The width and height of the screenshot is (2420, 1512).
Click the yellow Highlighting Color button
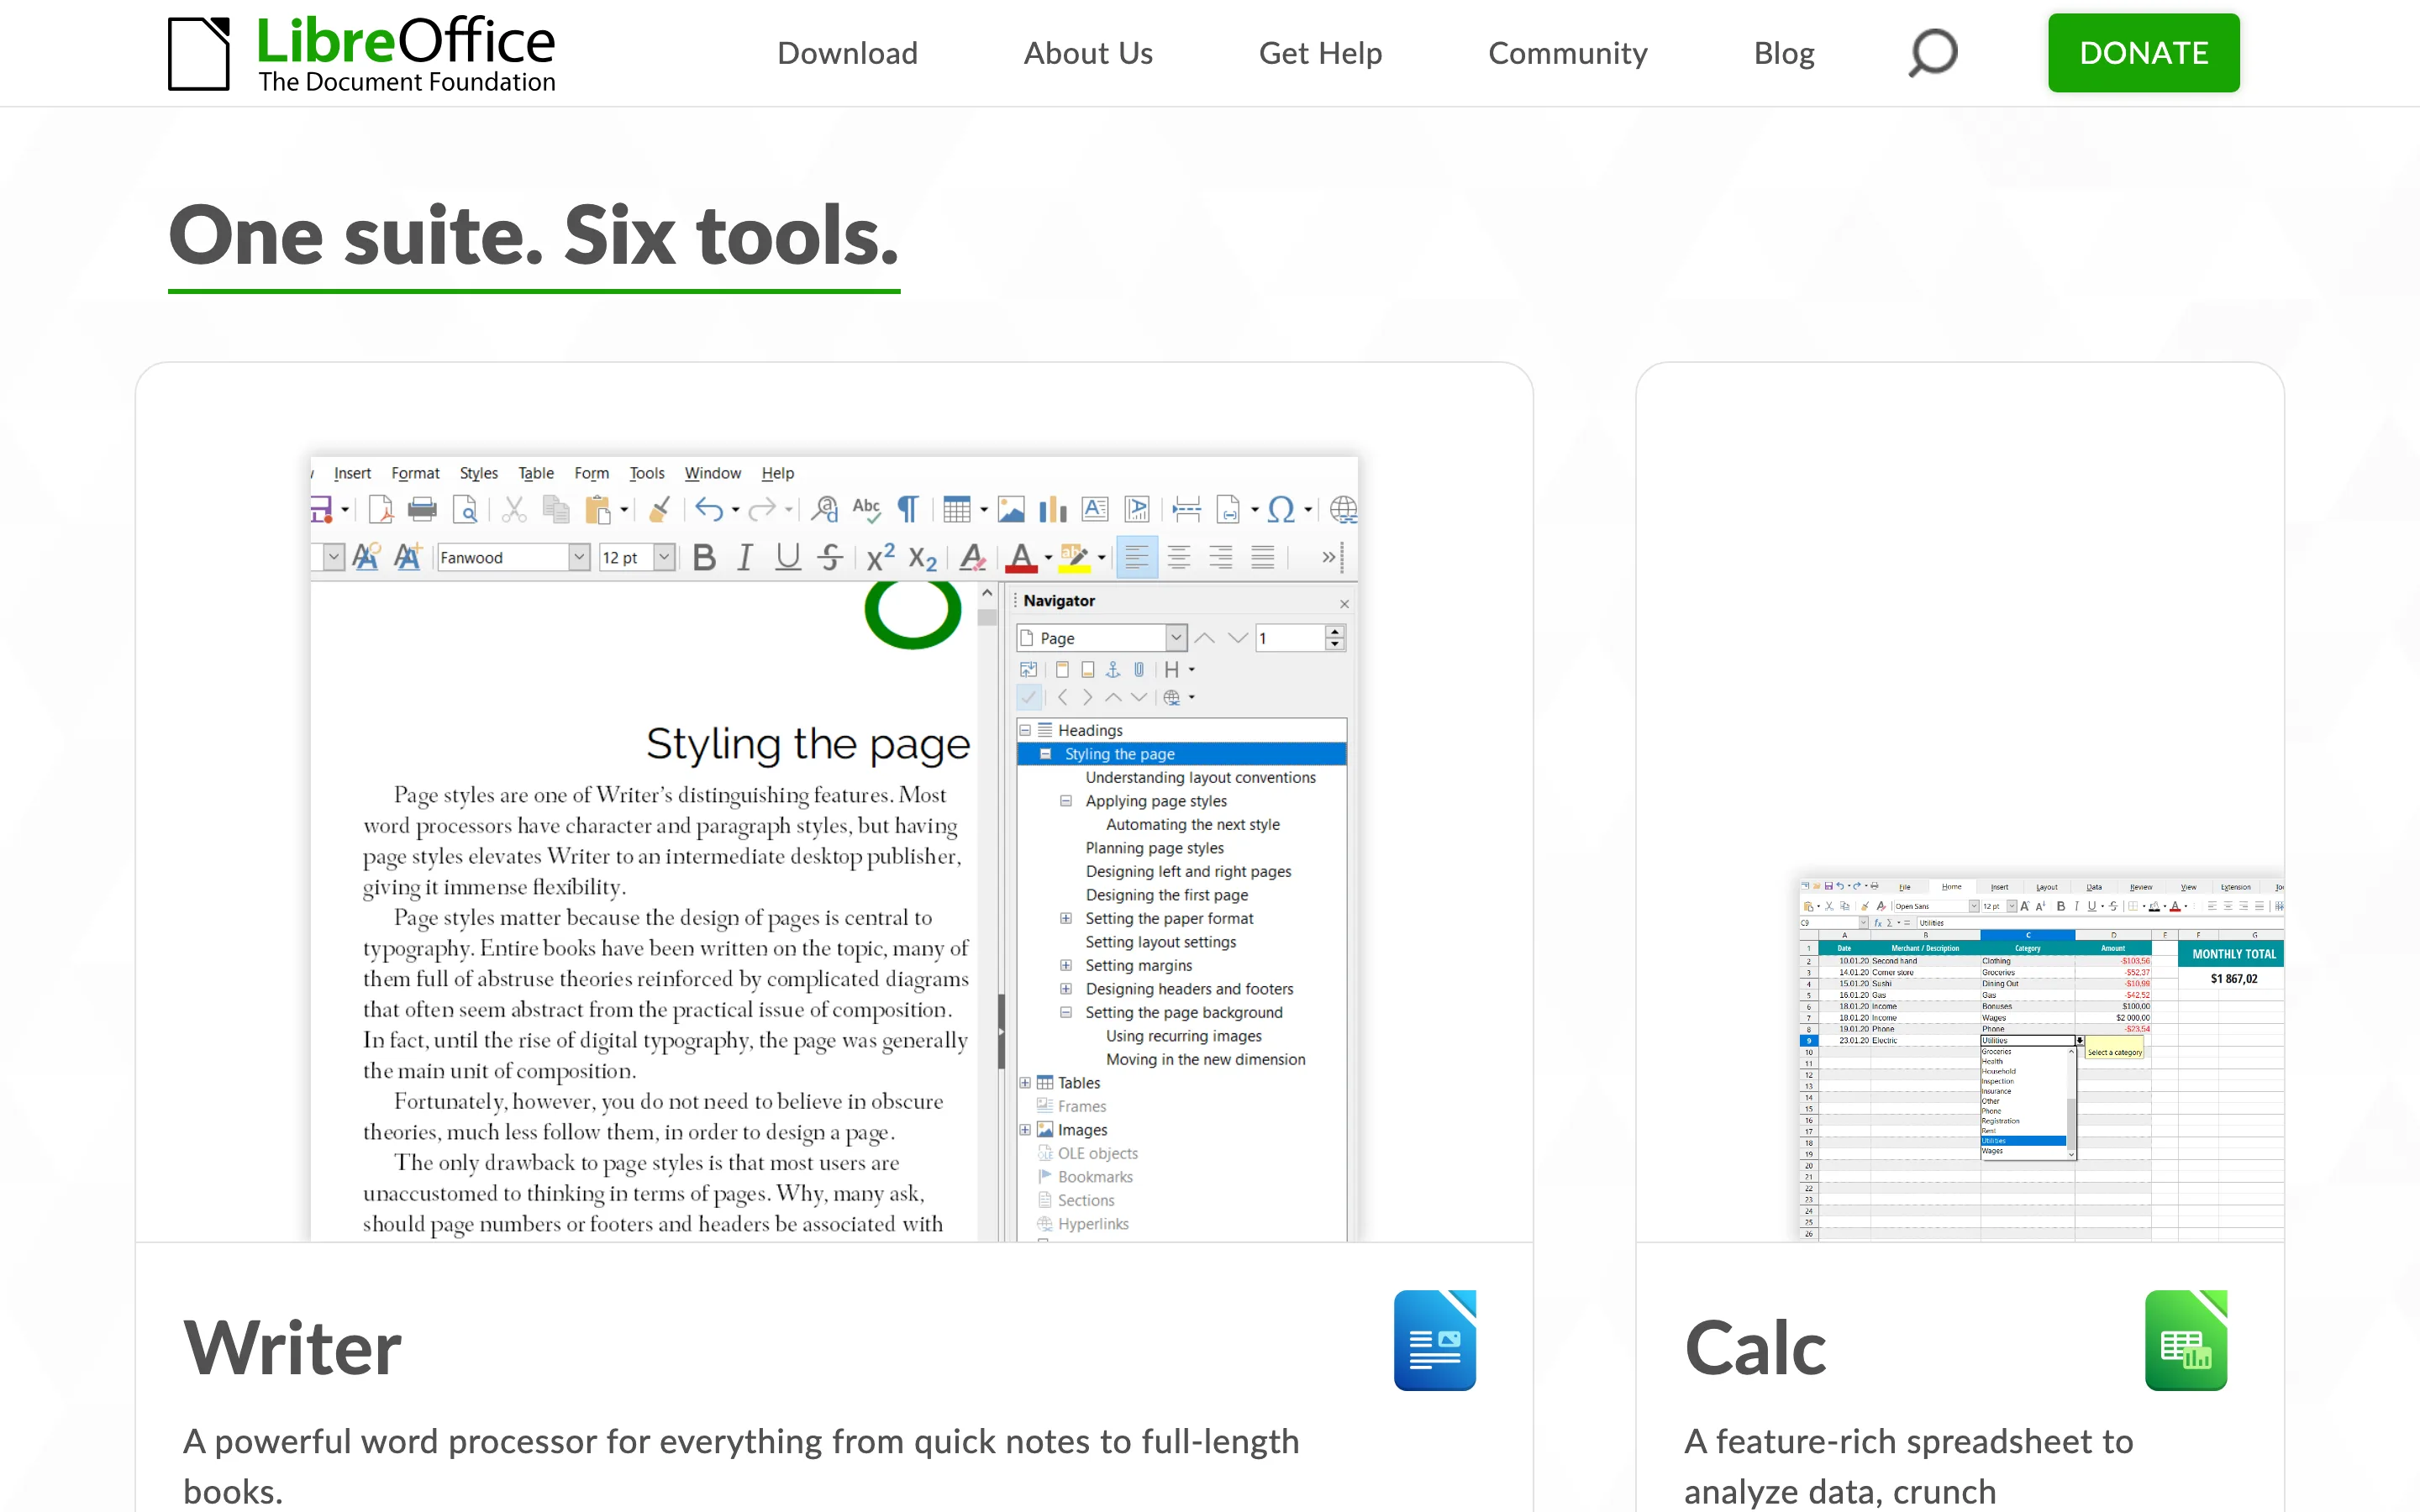(x=1074, y=558)
